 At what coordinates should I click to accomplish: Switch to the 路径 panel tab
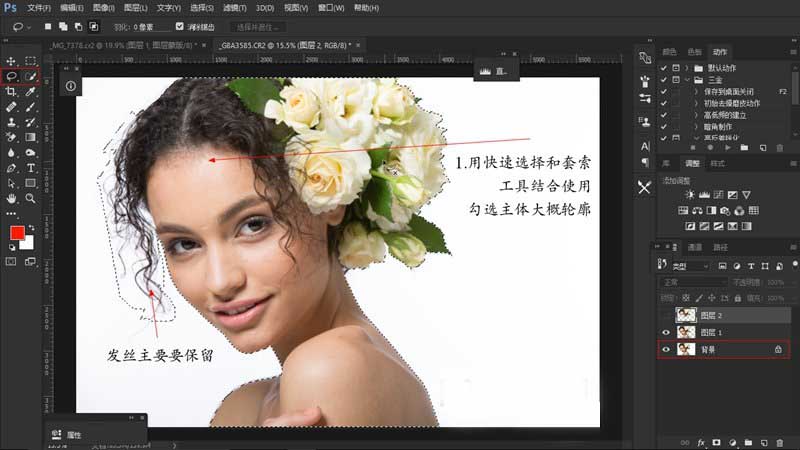[721, 246]
